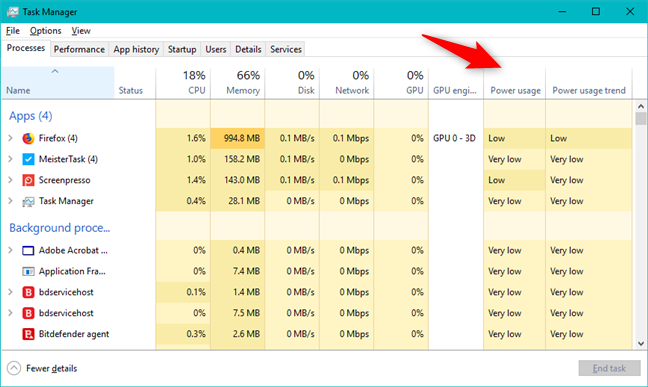Sort by the Power usage trend header

589,83
